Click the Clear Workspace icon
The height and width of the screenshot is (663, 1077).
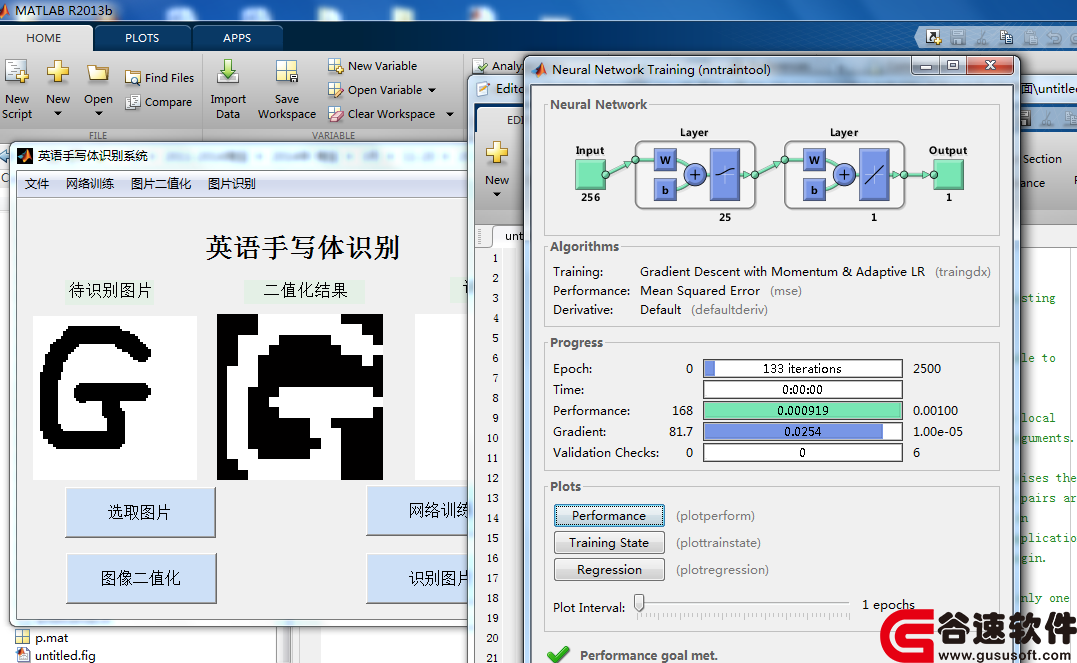[x=335, y=114]
